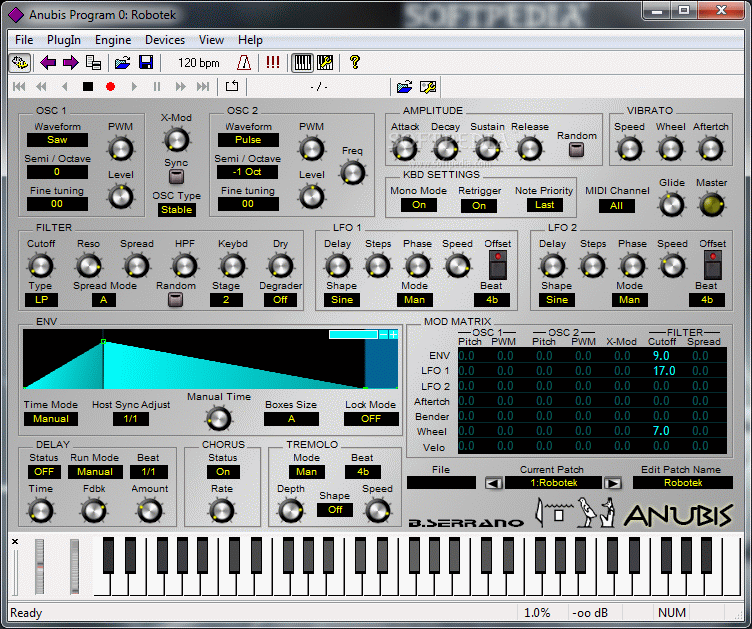Open the plugin chain window icon
This screenshot has width=752, height=629.
93,63
